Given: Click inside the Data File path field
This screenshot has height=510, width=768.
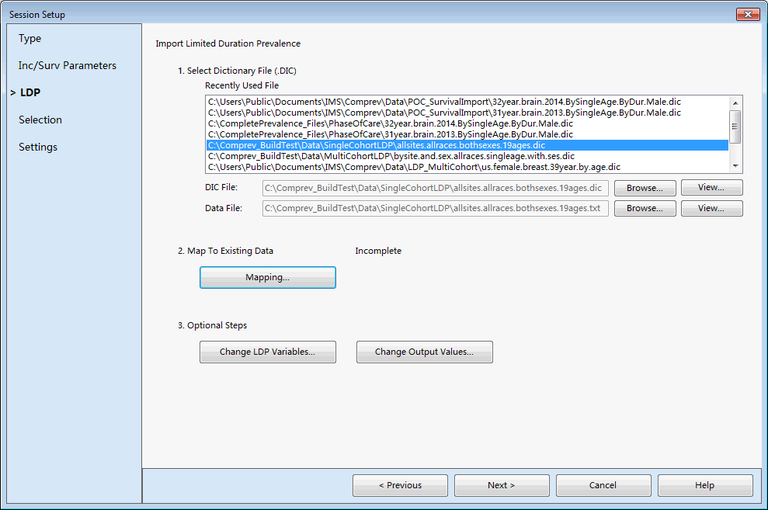Looking at the screenshot, I should coord(435,208).
